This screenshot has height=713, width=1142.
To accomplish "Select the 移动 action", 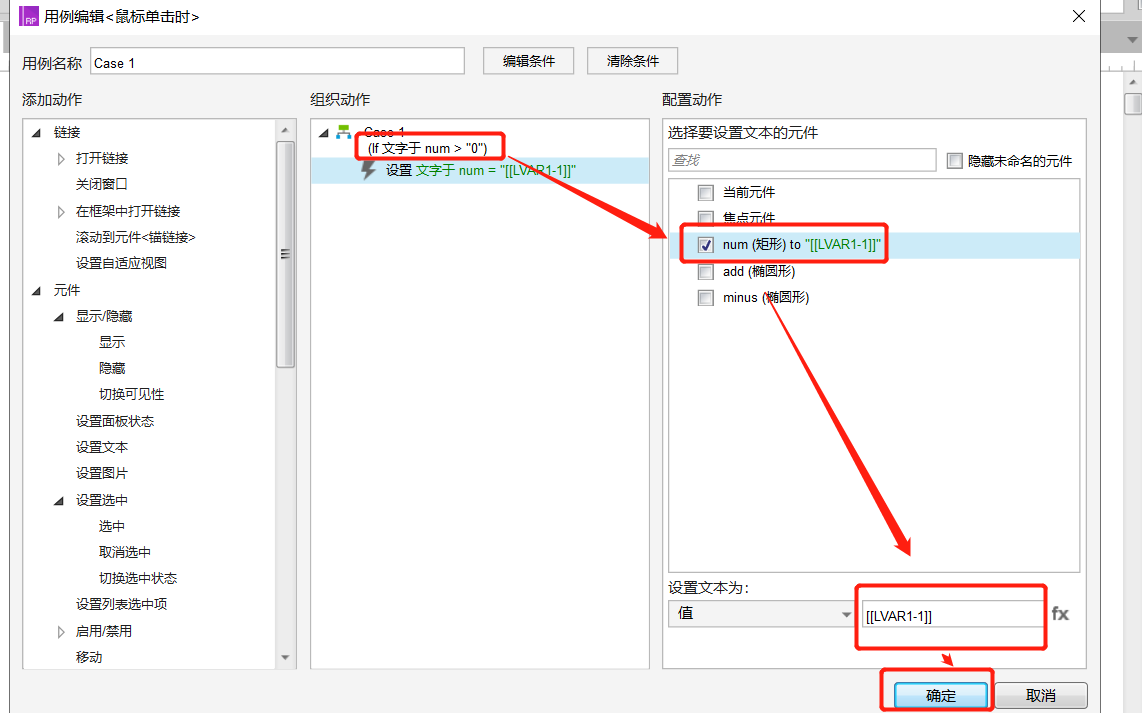I will 88,658.
